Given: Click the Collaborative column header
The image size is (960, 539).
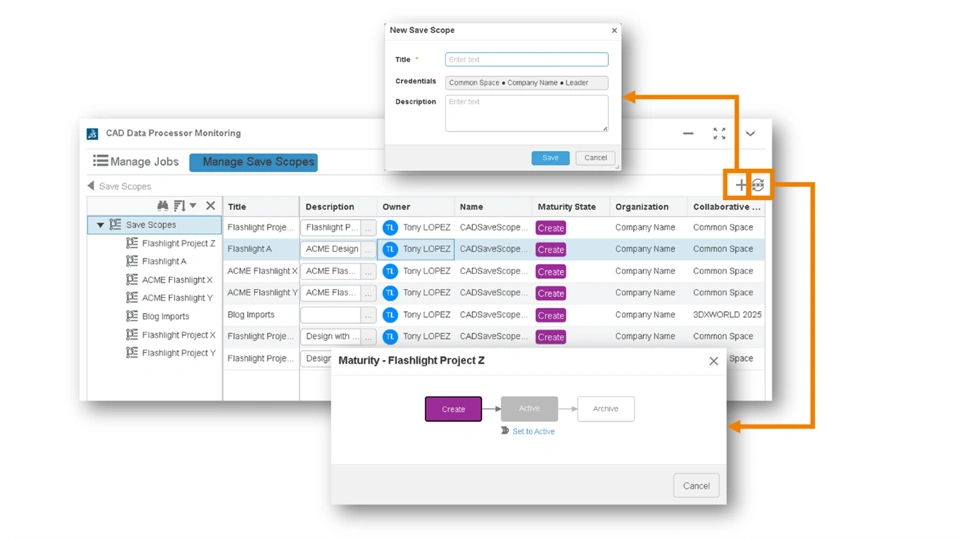Looking at the screenshot, I should [727, 207].
